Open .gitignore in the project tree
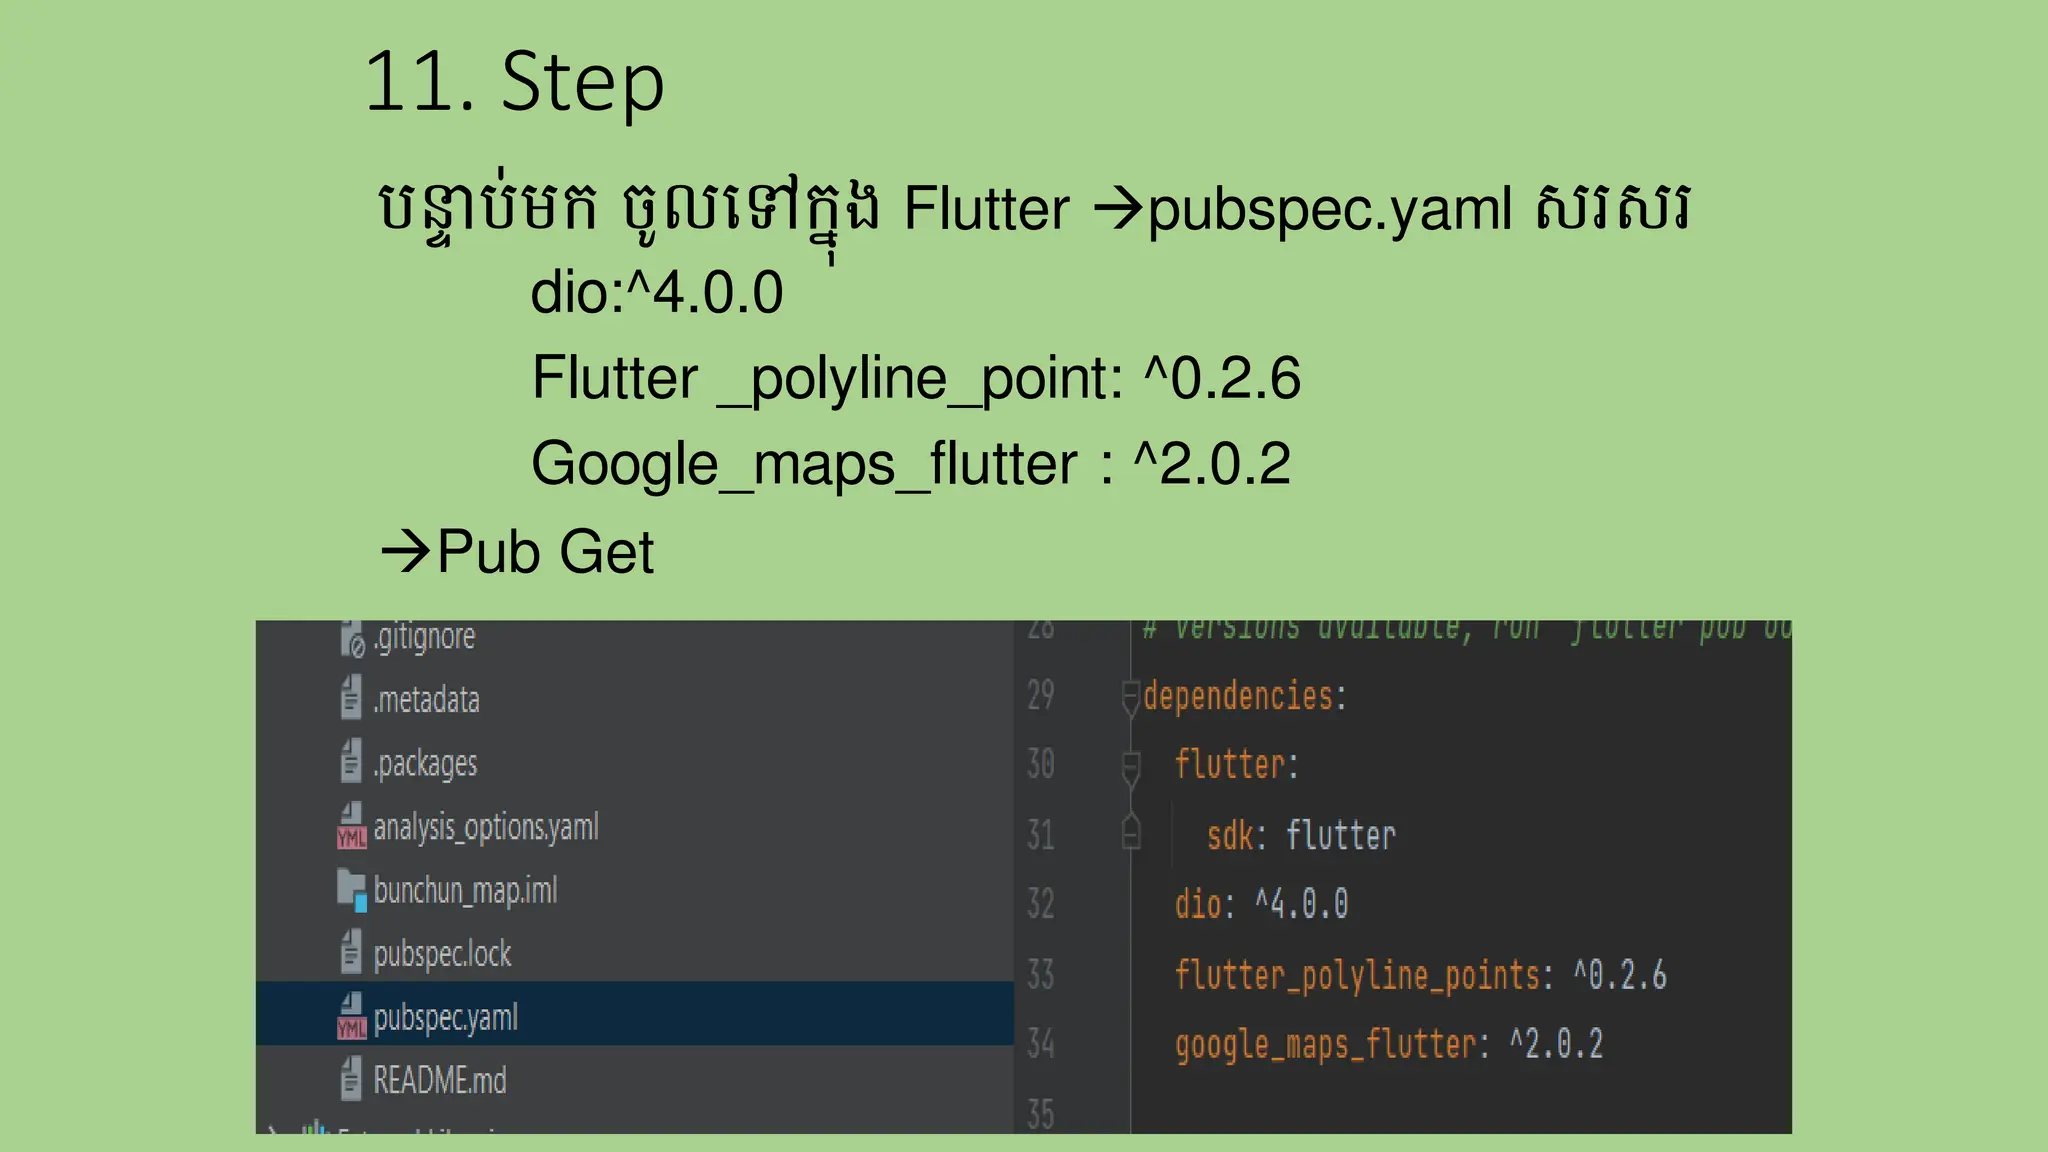This screenshot has width=2048, height=1152. pos(424,637)
